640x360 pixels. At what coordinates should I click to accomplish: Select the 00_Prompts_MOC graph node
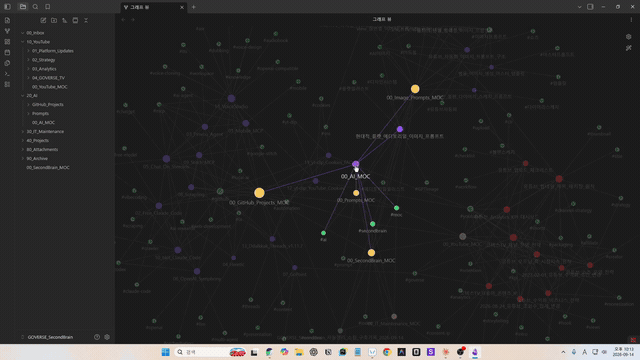356,193
